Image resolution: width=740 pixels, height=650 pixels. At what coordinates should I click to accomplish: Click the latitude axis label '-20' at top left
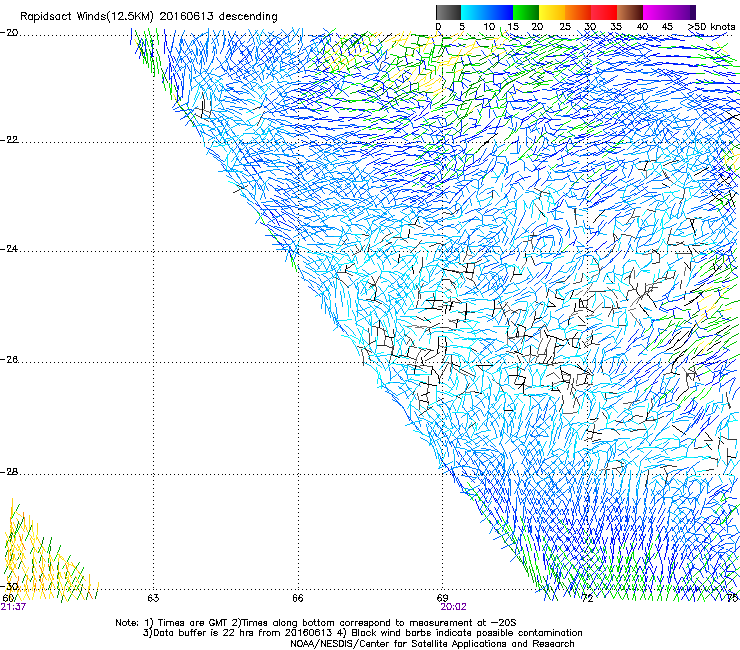click(9, 33)
